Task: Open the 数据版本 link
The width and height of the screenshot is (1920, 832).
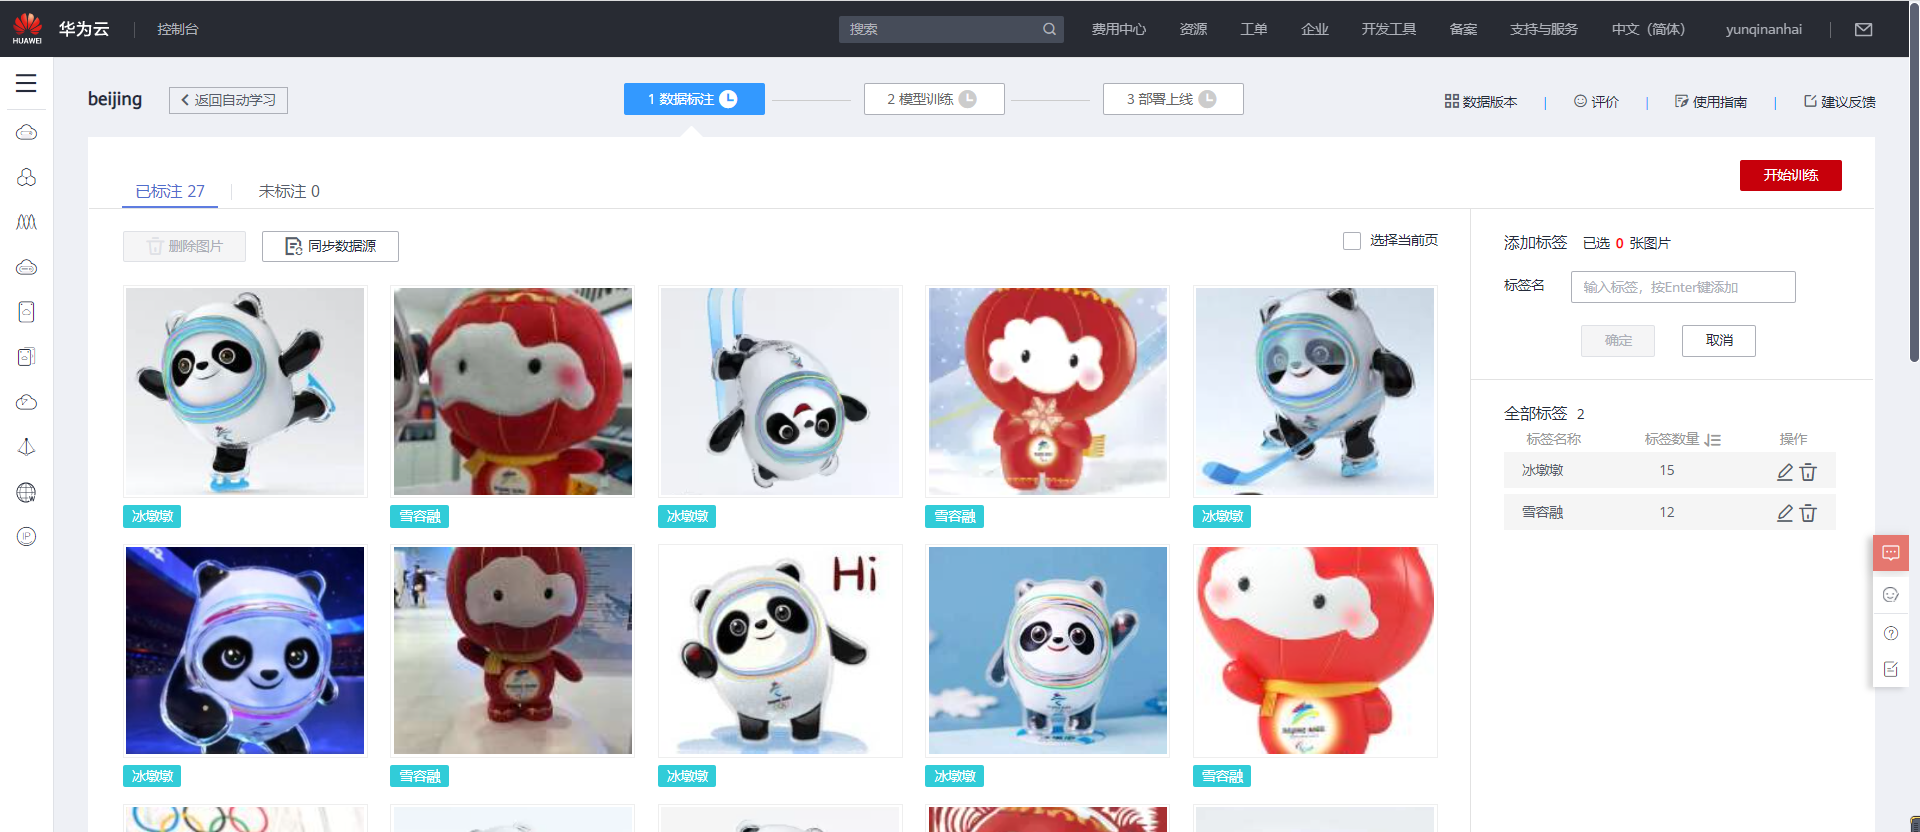Action: [x=1481, y=102]
